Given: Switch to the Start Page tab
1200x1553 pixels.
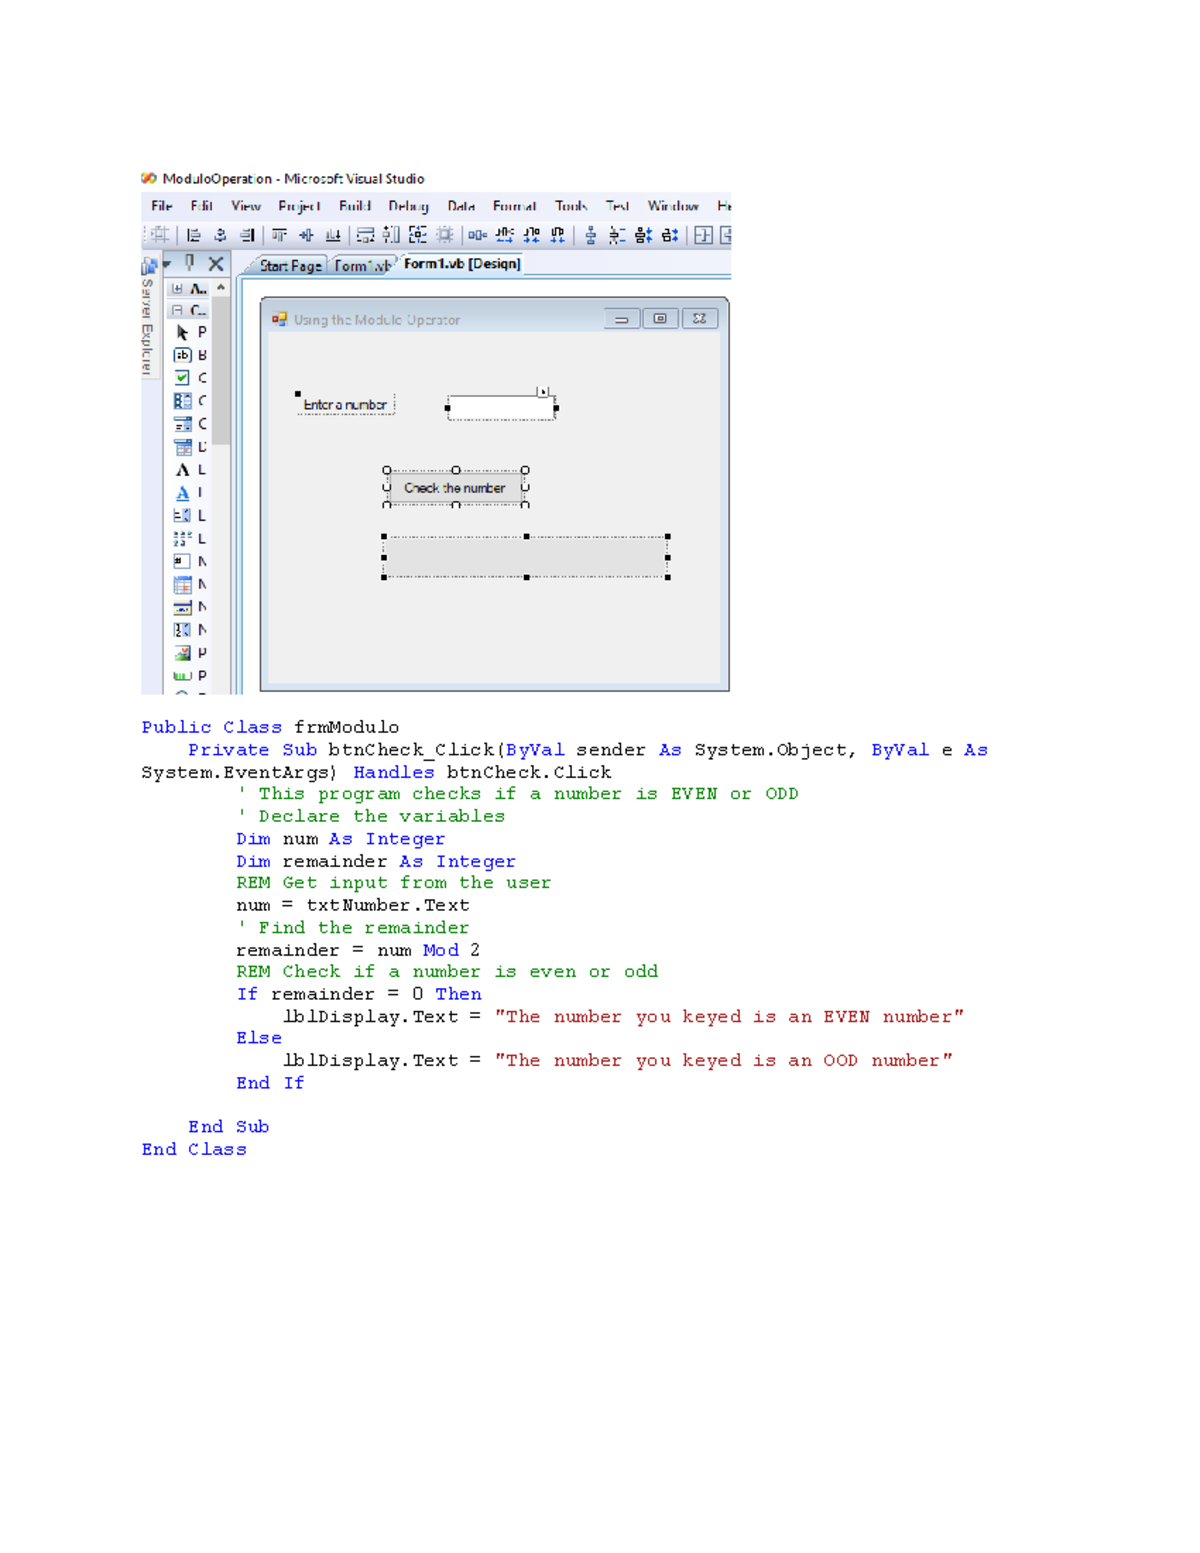Looking at the screenshot, I should coord(290,265).
